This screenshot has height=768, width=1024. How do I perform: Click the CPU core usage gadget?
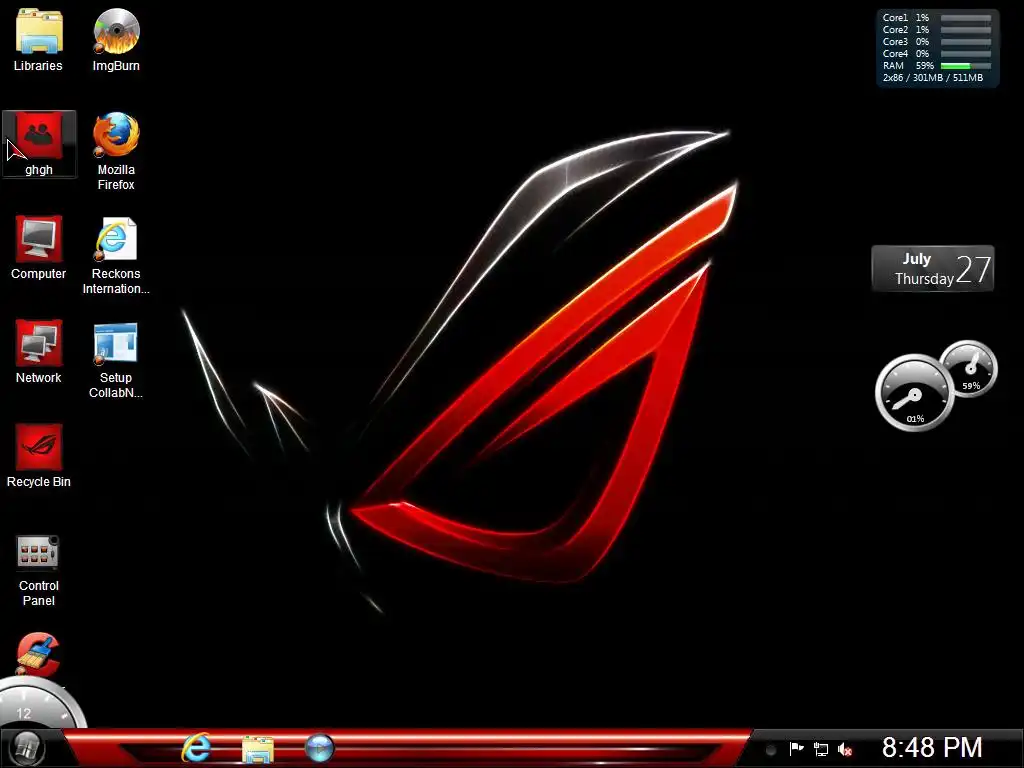pos(937,48)
